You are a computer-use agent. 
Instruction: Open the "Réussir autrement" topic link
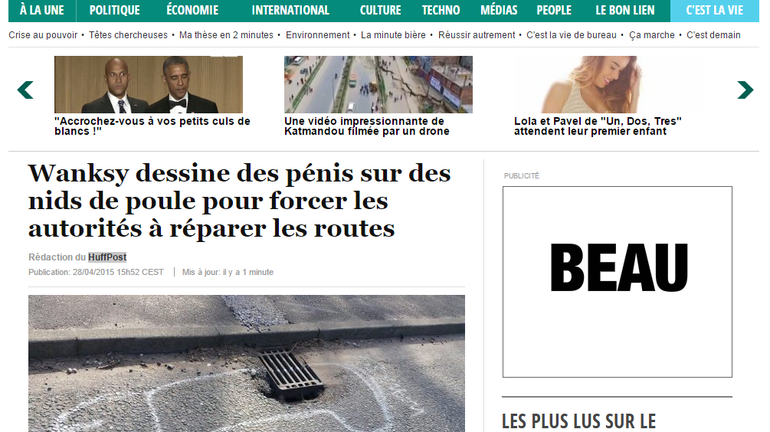(476, 35)
